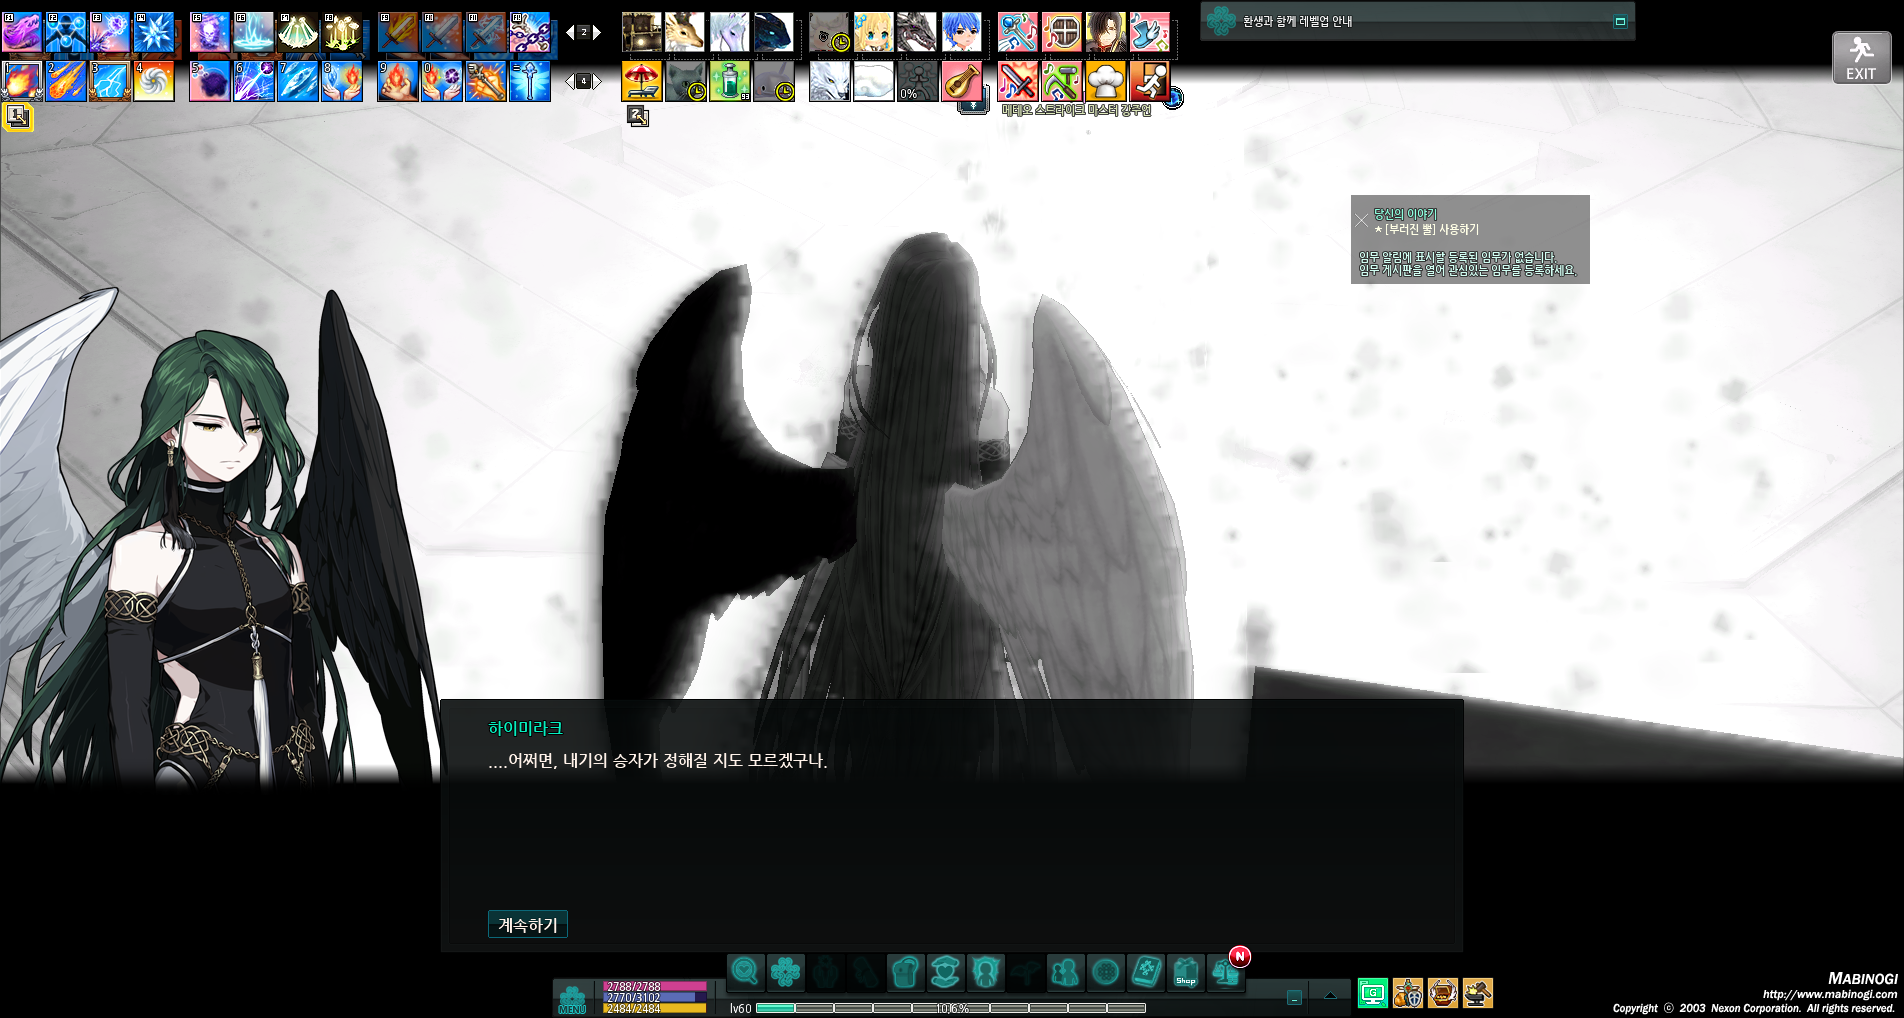Leave via the EXIT button
Screen dimensions: 1904x1018
tap(1861, 58)
